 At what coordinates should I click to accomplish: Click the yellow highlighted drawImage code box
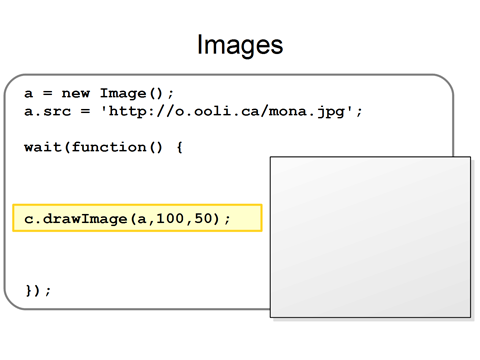coord(137,218)
